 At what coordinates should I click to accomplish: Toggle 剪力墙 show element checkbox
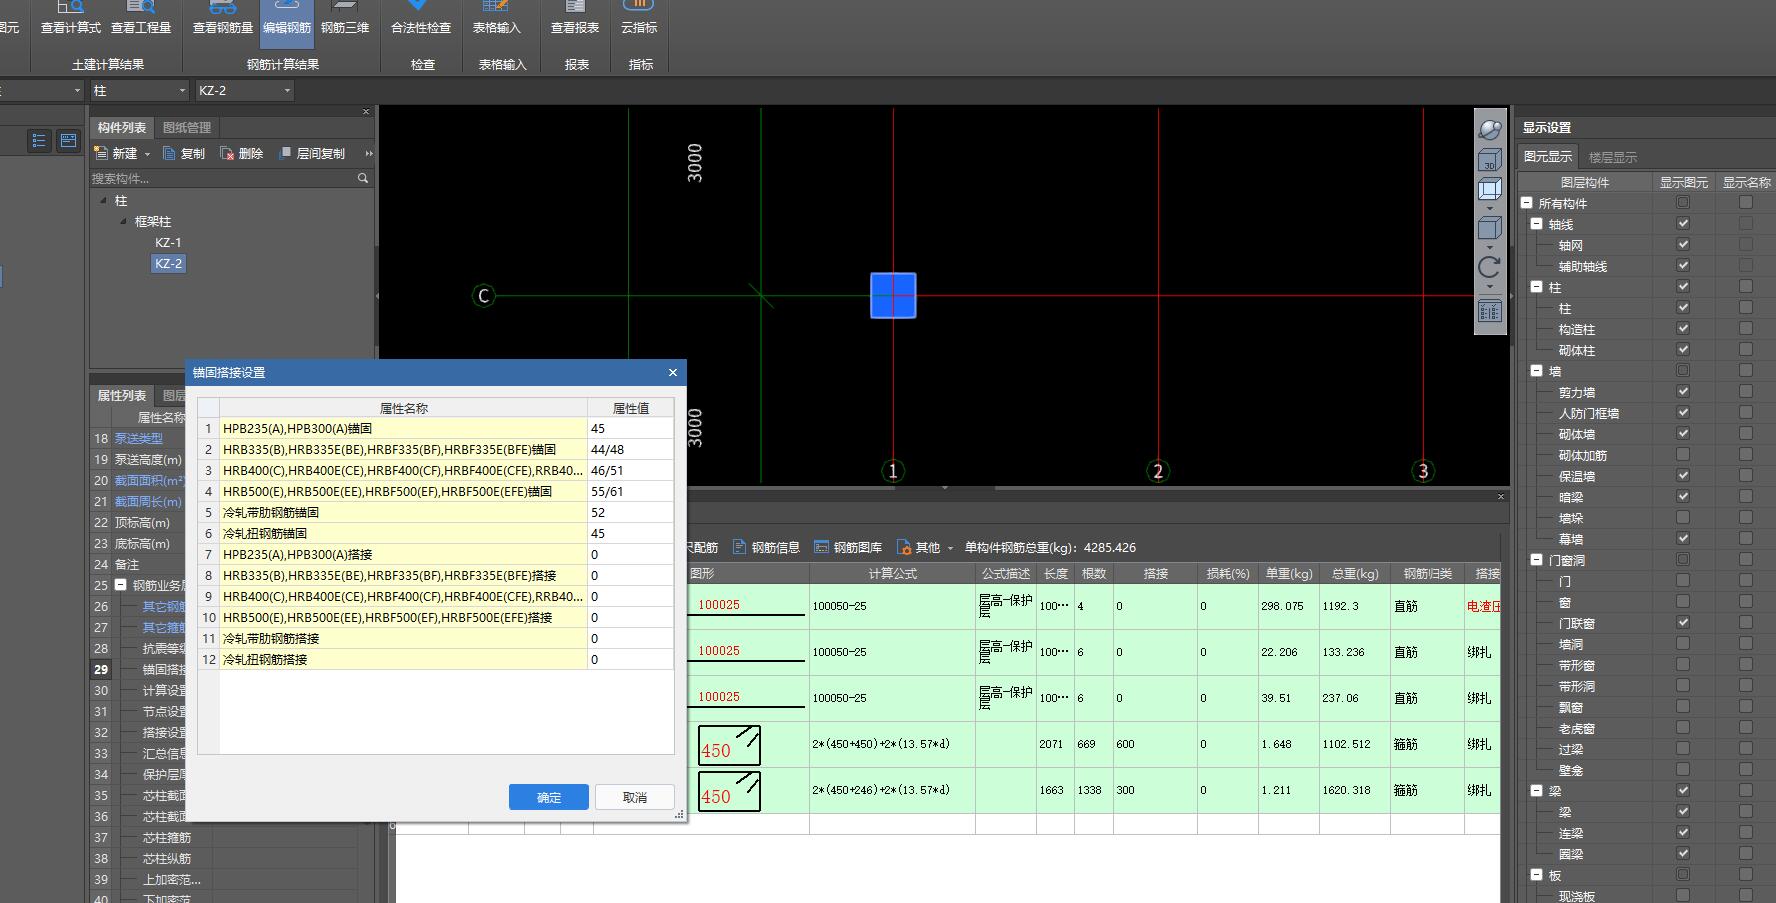(x=1683, y=391)
